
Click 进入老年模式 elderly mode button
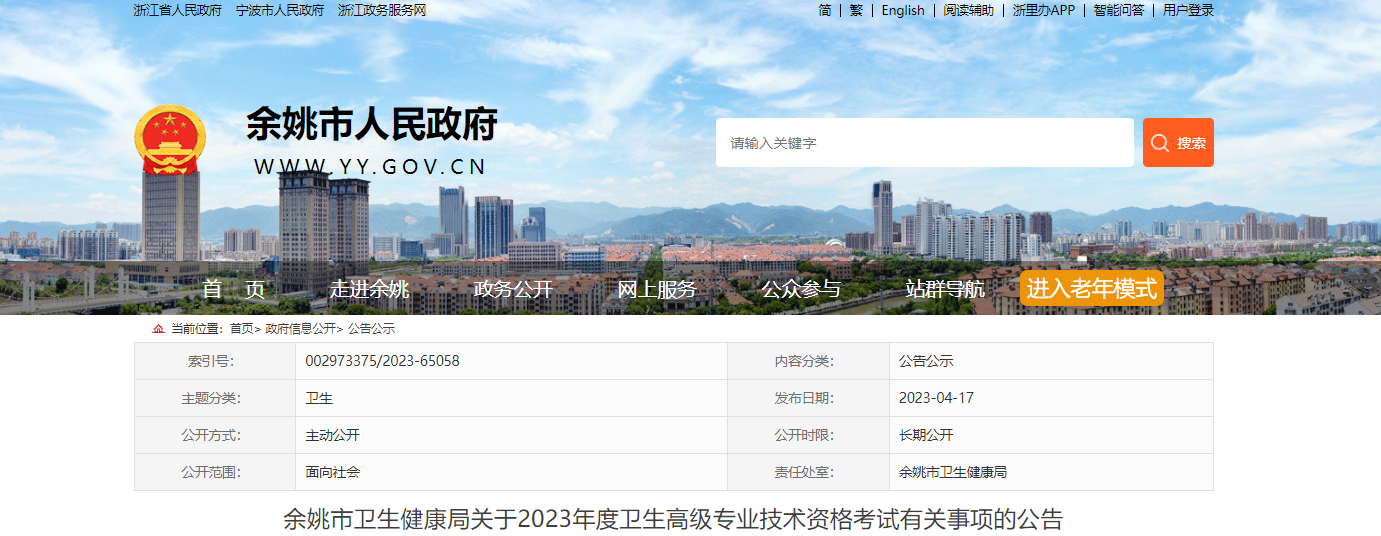click(1092, 289)
